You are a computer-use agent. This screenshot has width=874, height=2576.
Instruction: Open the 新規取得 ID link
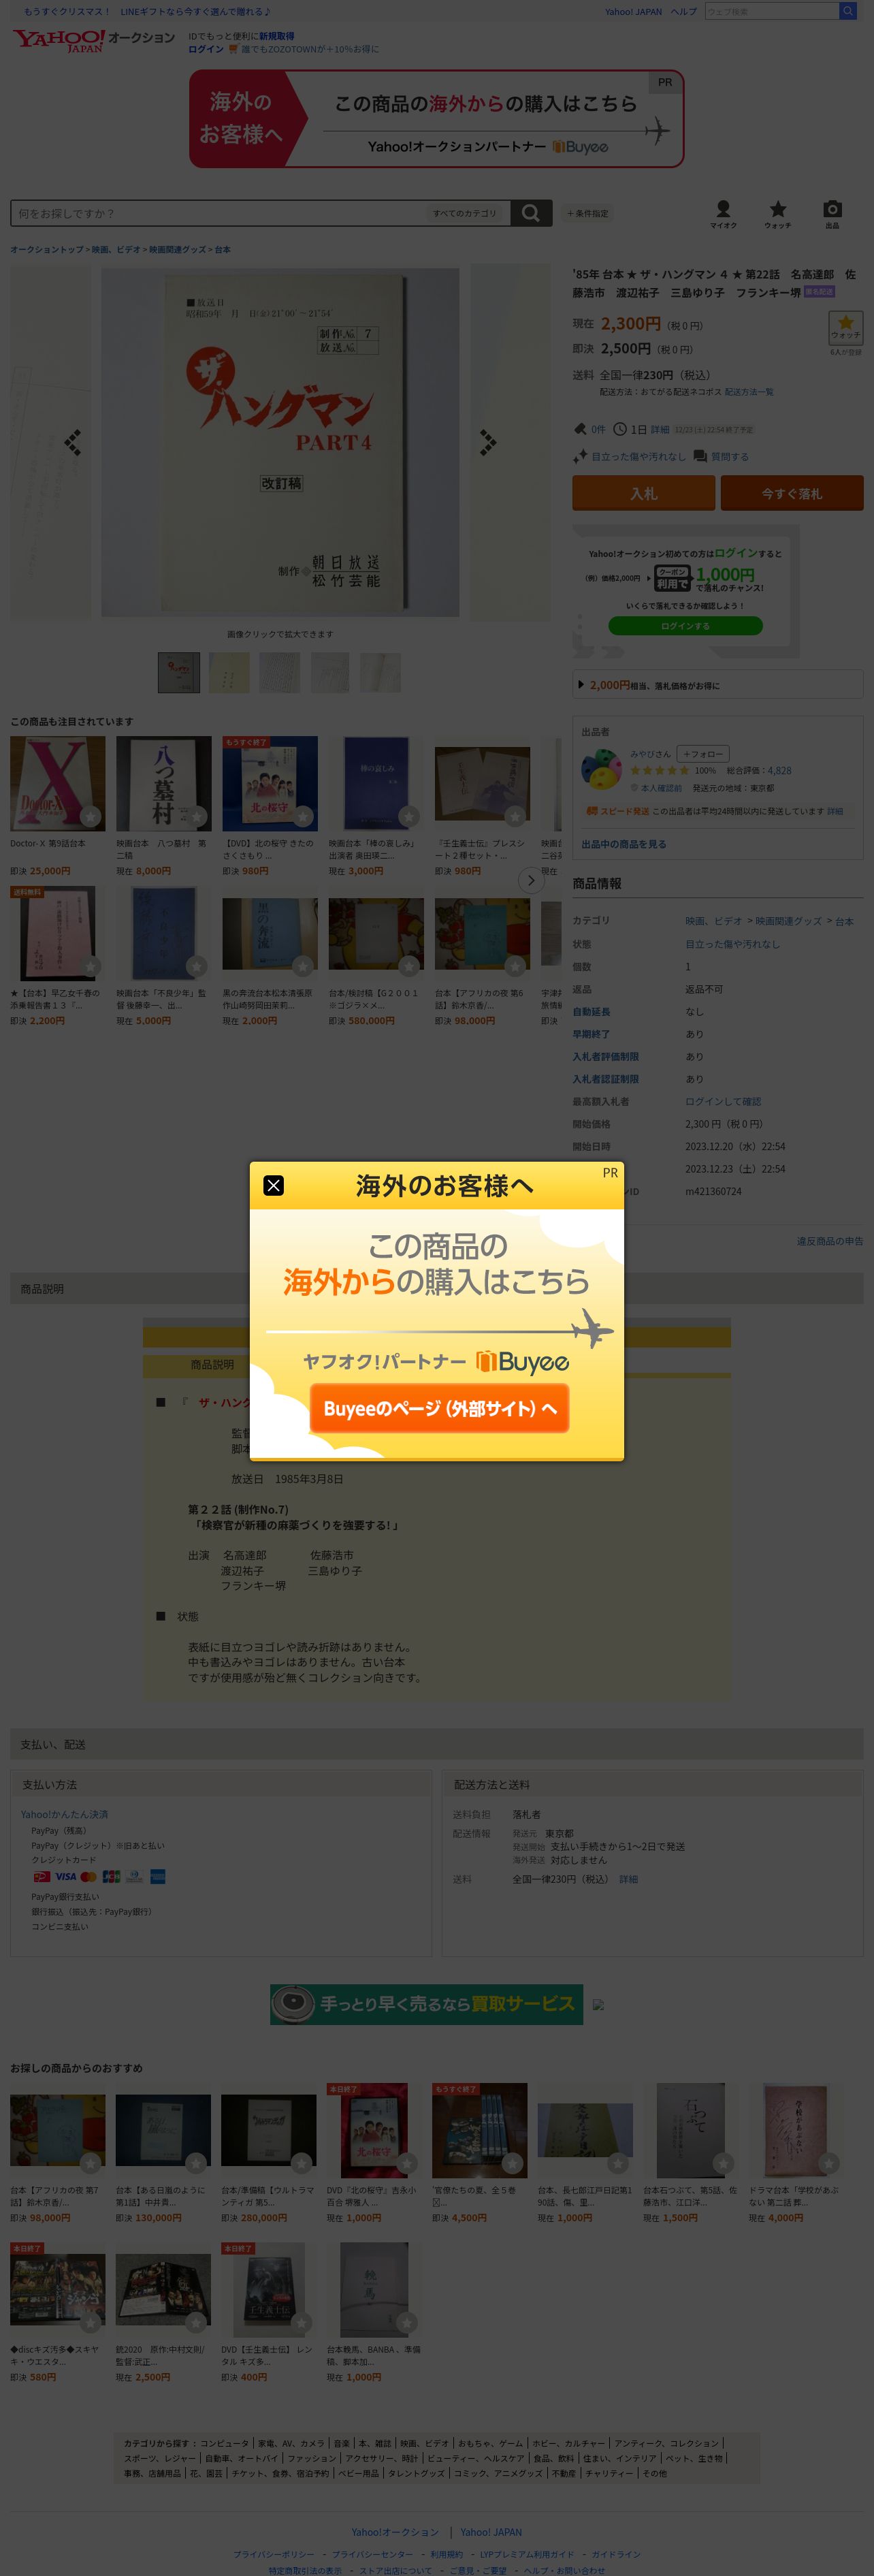pyautogui.click(x=277, y=36)
